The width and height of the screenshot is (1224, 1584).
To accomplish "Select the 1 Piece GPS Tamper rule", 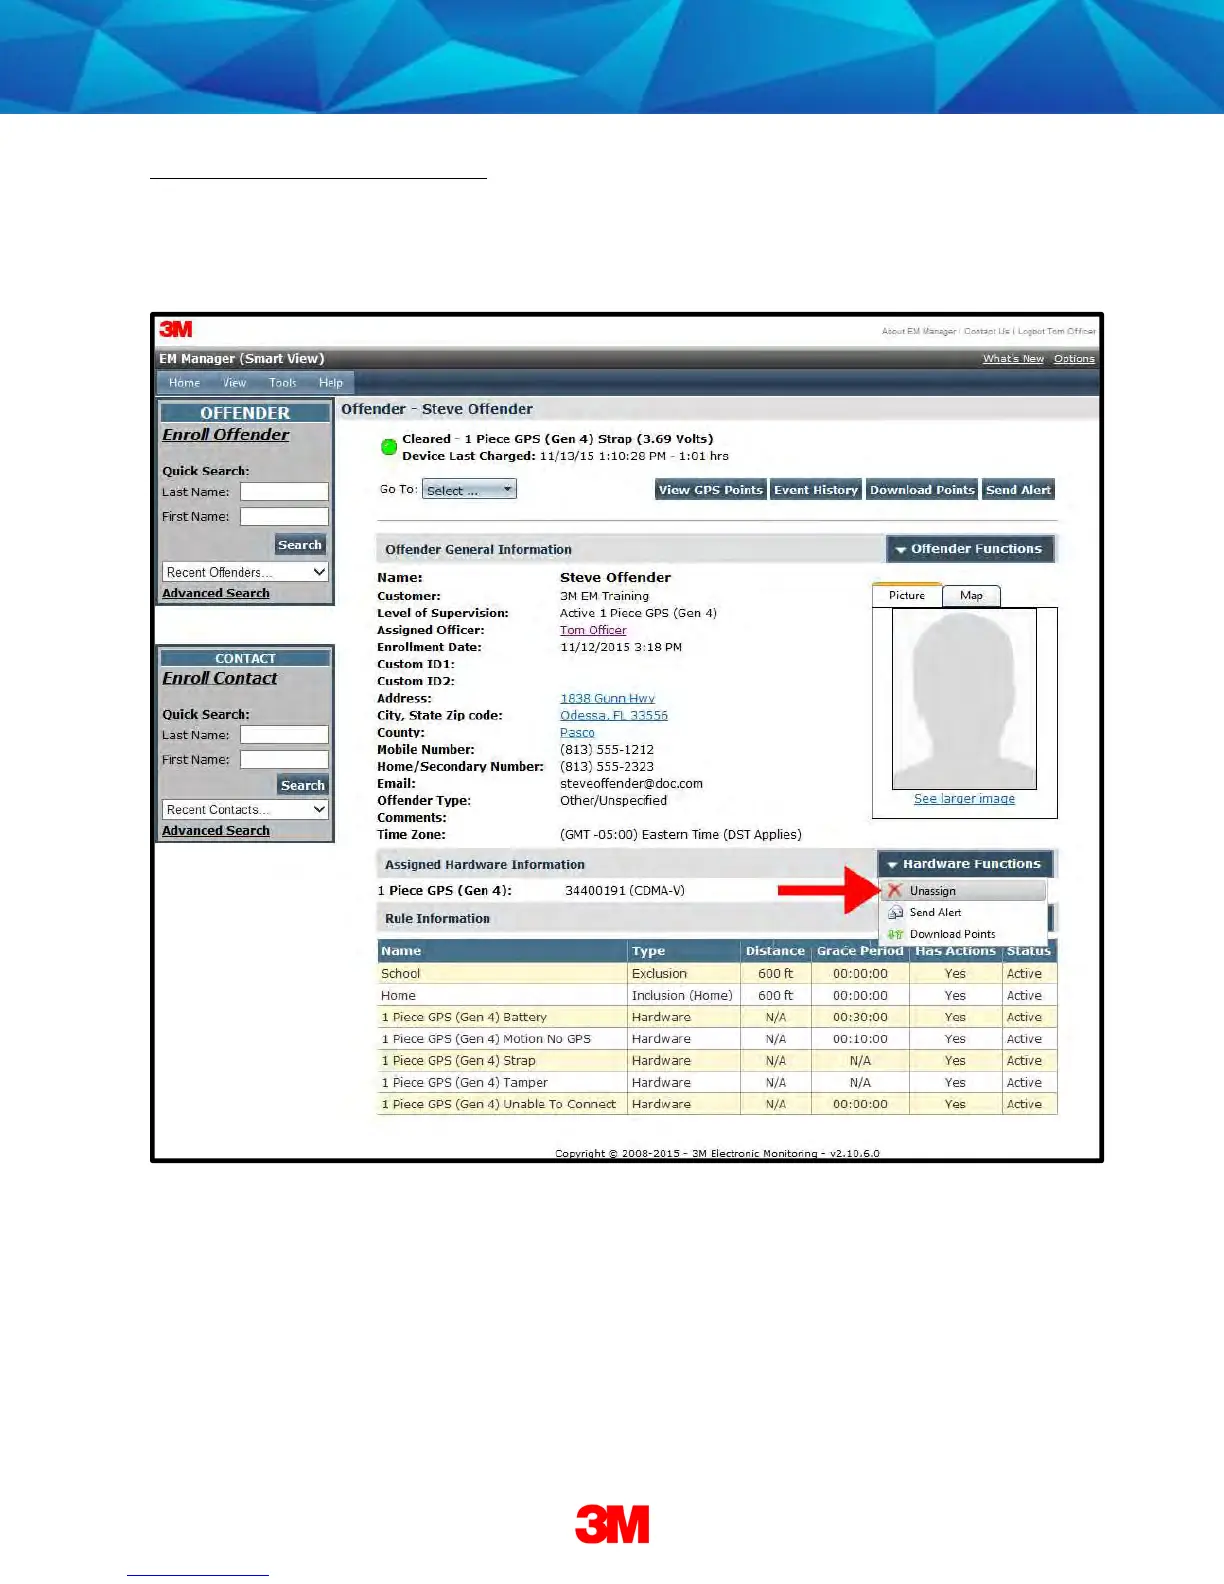I will (x=717, y=1083).
